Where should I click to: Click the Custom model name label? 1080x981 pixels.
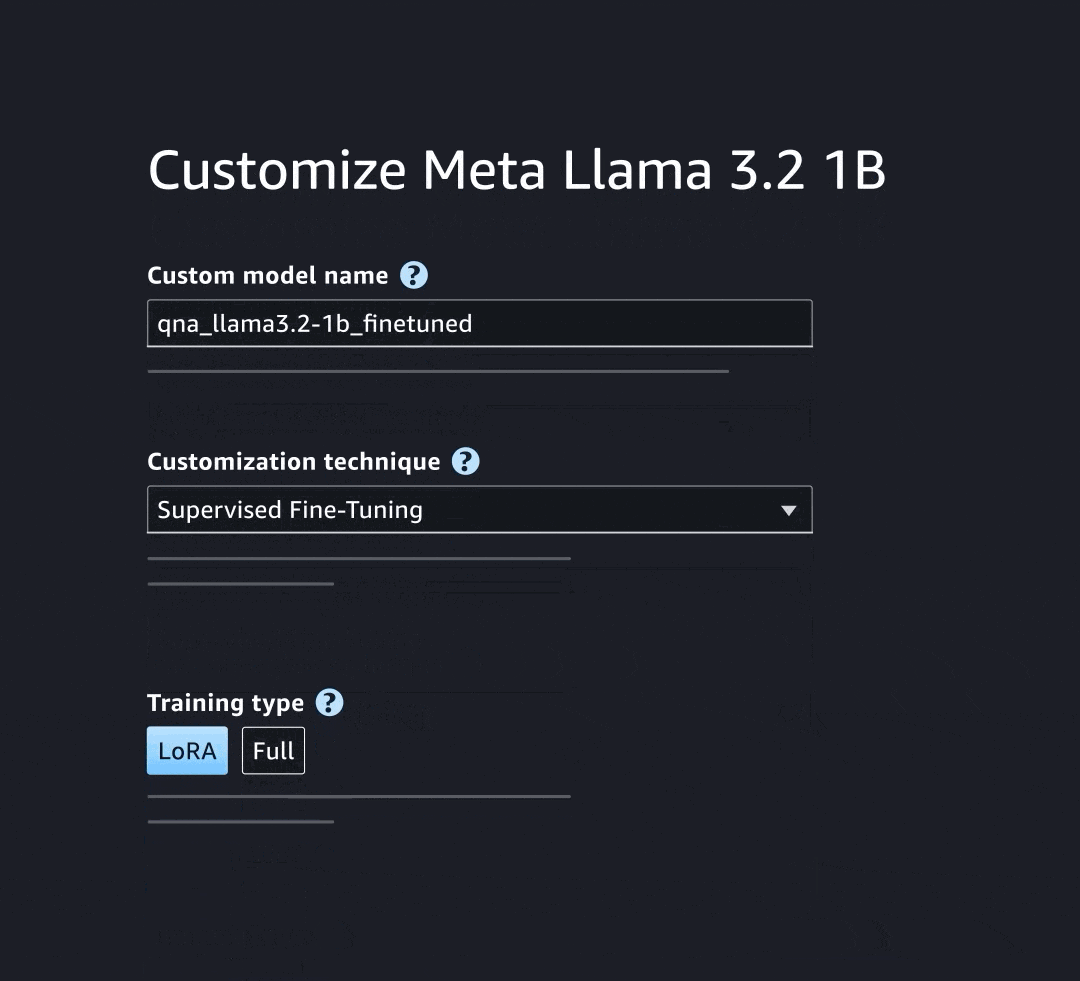point(268,275)
